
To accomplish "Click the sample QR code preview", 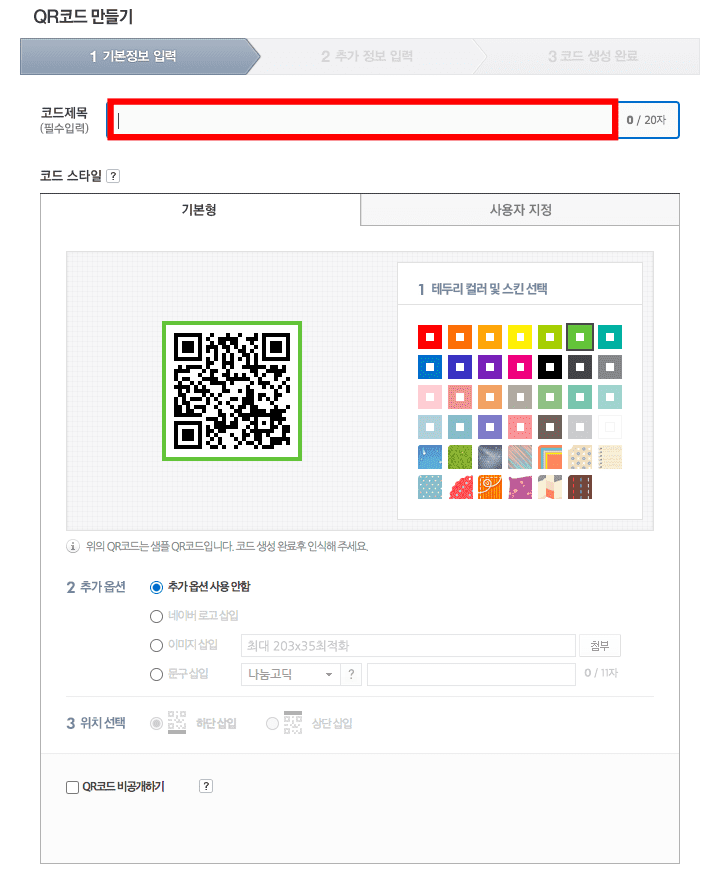I will (232, 391).
